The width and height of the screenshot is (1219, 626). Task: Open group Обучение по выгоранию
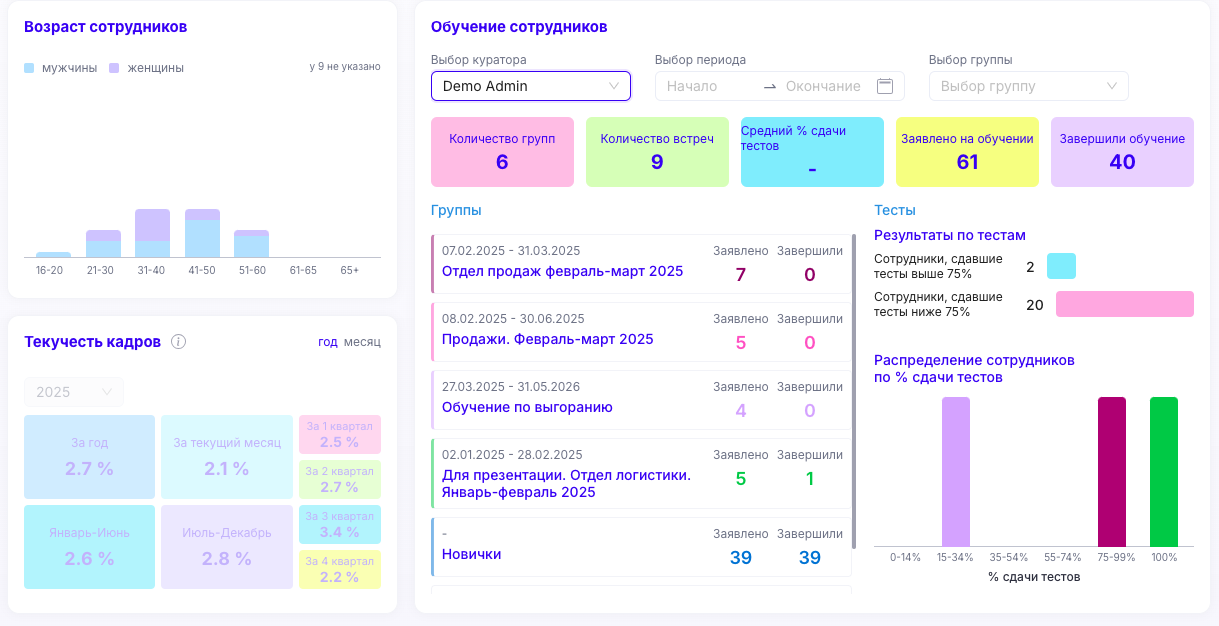click(x=527, y=407)
